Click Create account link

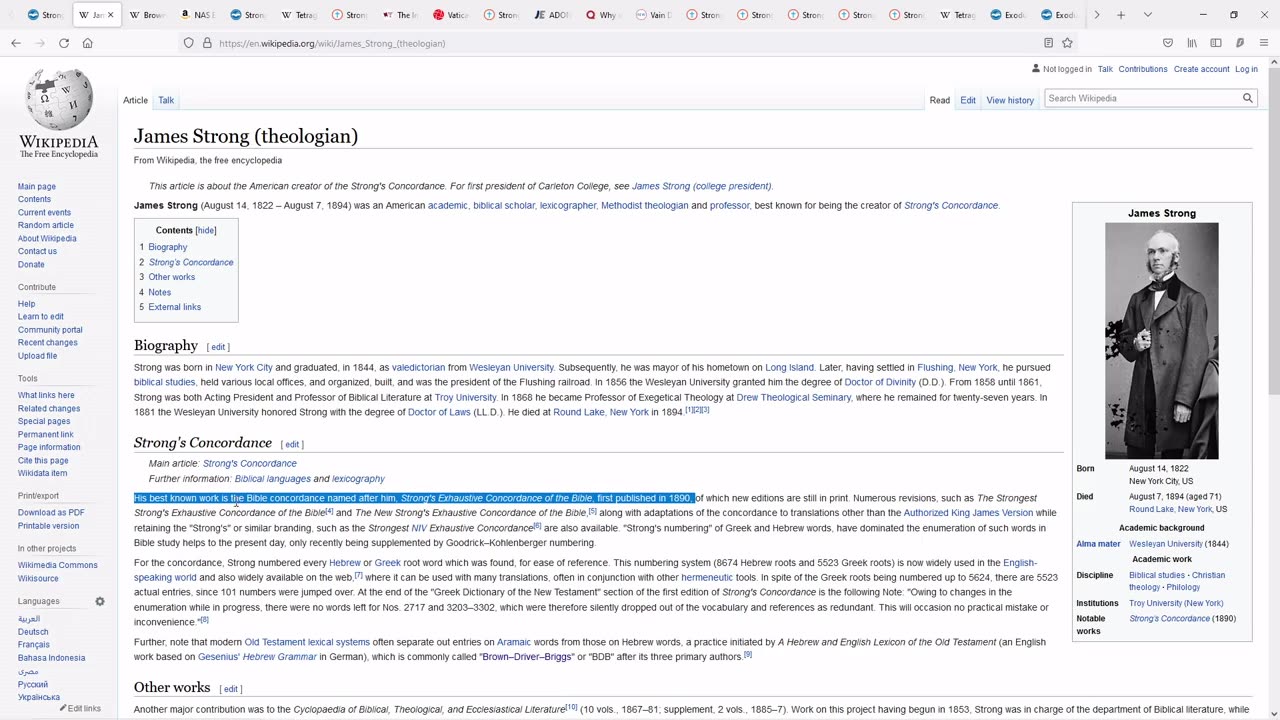coord(1201,69)
